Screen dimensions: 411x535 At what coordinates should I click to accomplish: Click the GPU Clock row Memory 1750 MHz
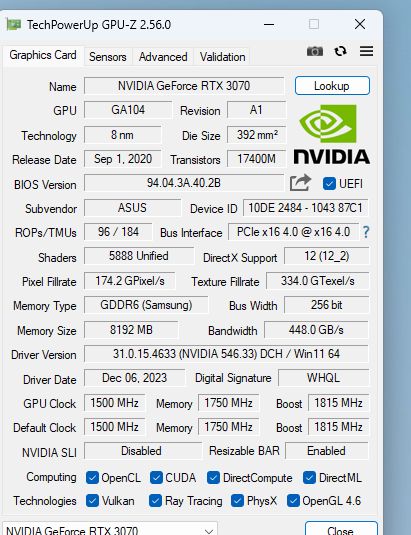229,403
